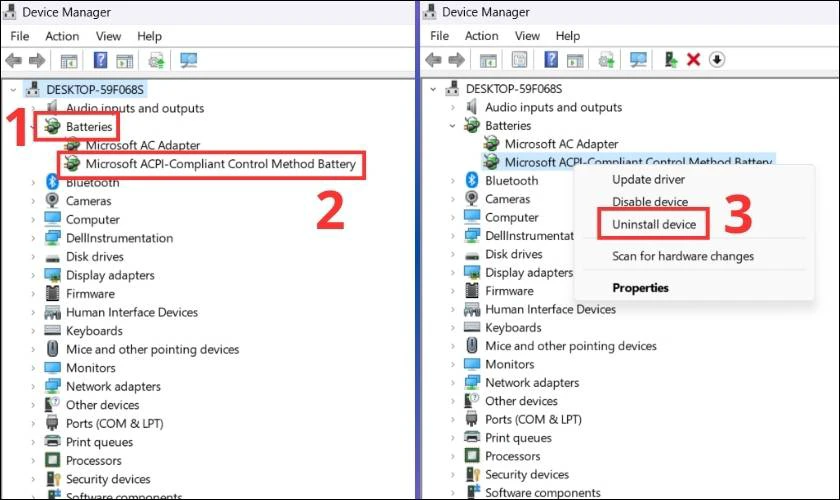The height and width of the screenshot is (500, 840).
Task: Click the monitor scan-hardware icon in the left toolbar
Action: [x=189, y=60]
